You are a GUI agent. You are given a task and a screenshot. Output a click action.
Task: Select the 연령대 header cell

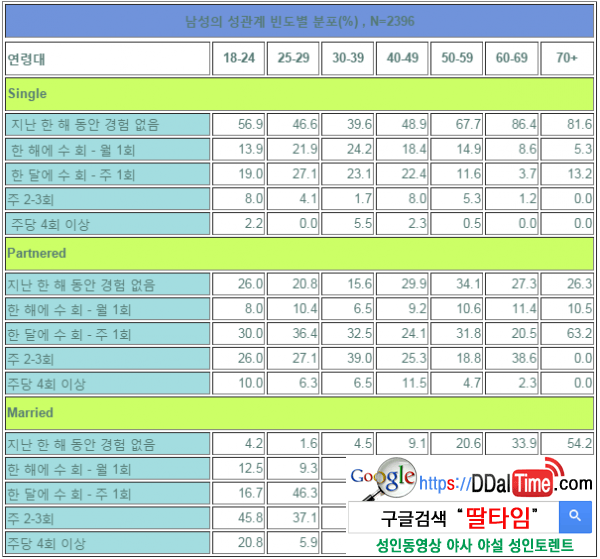click(x=108, y=59)
